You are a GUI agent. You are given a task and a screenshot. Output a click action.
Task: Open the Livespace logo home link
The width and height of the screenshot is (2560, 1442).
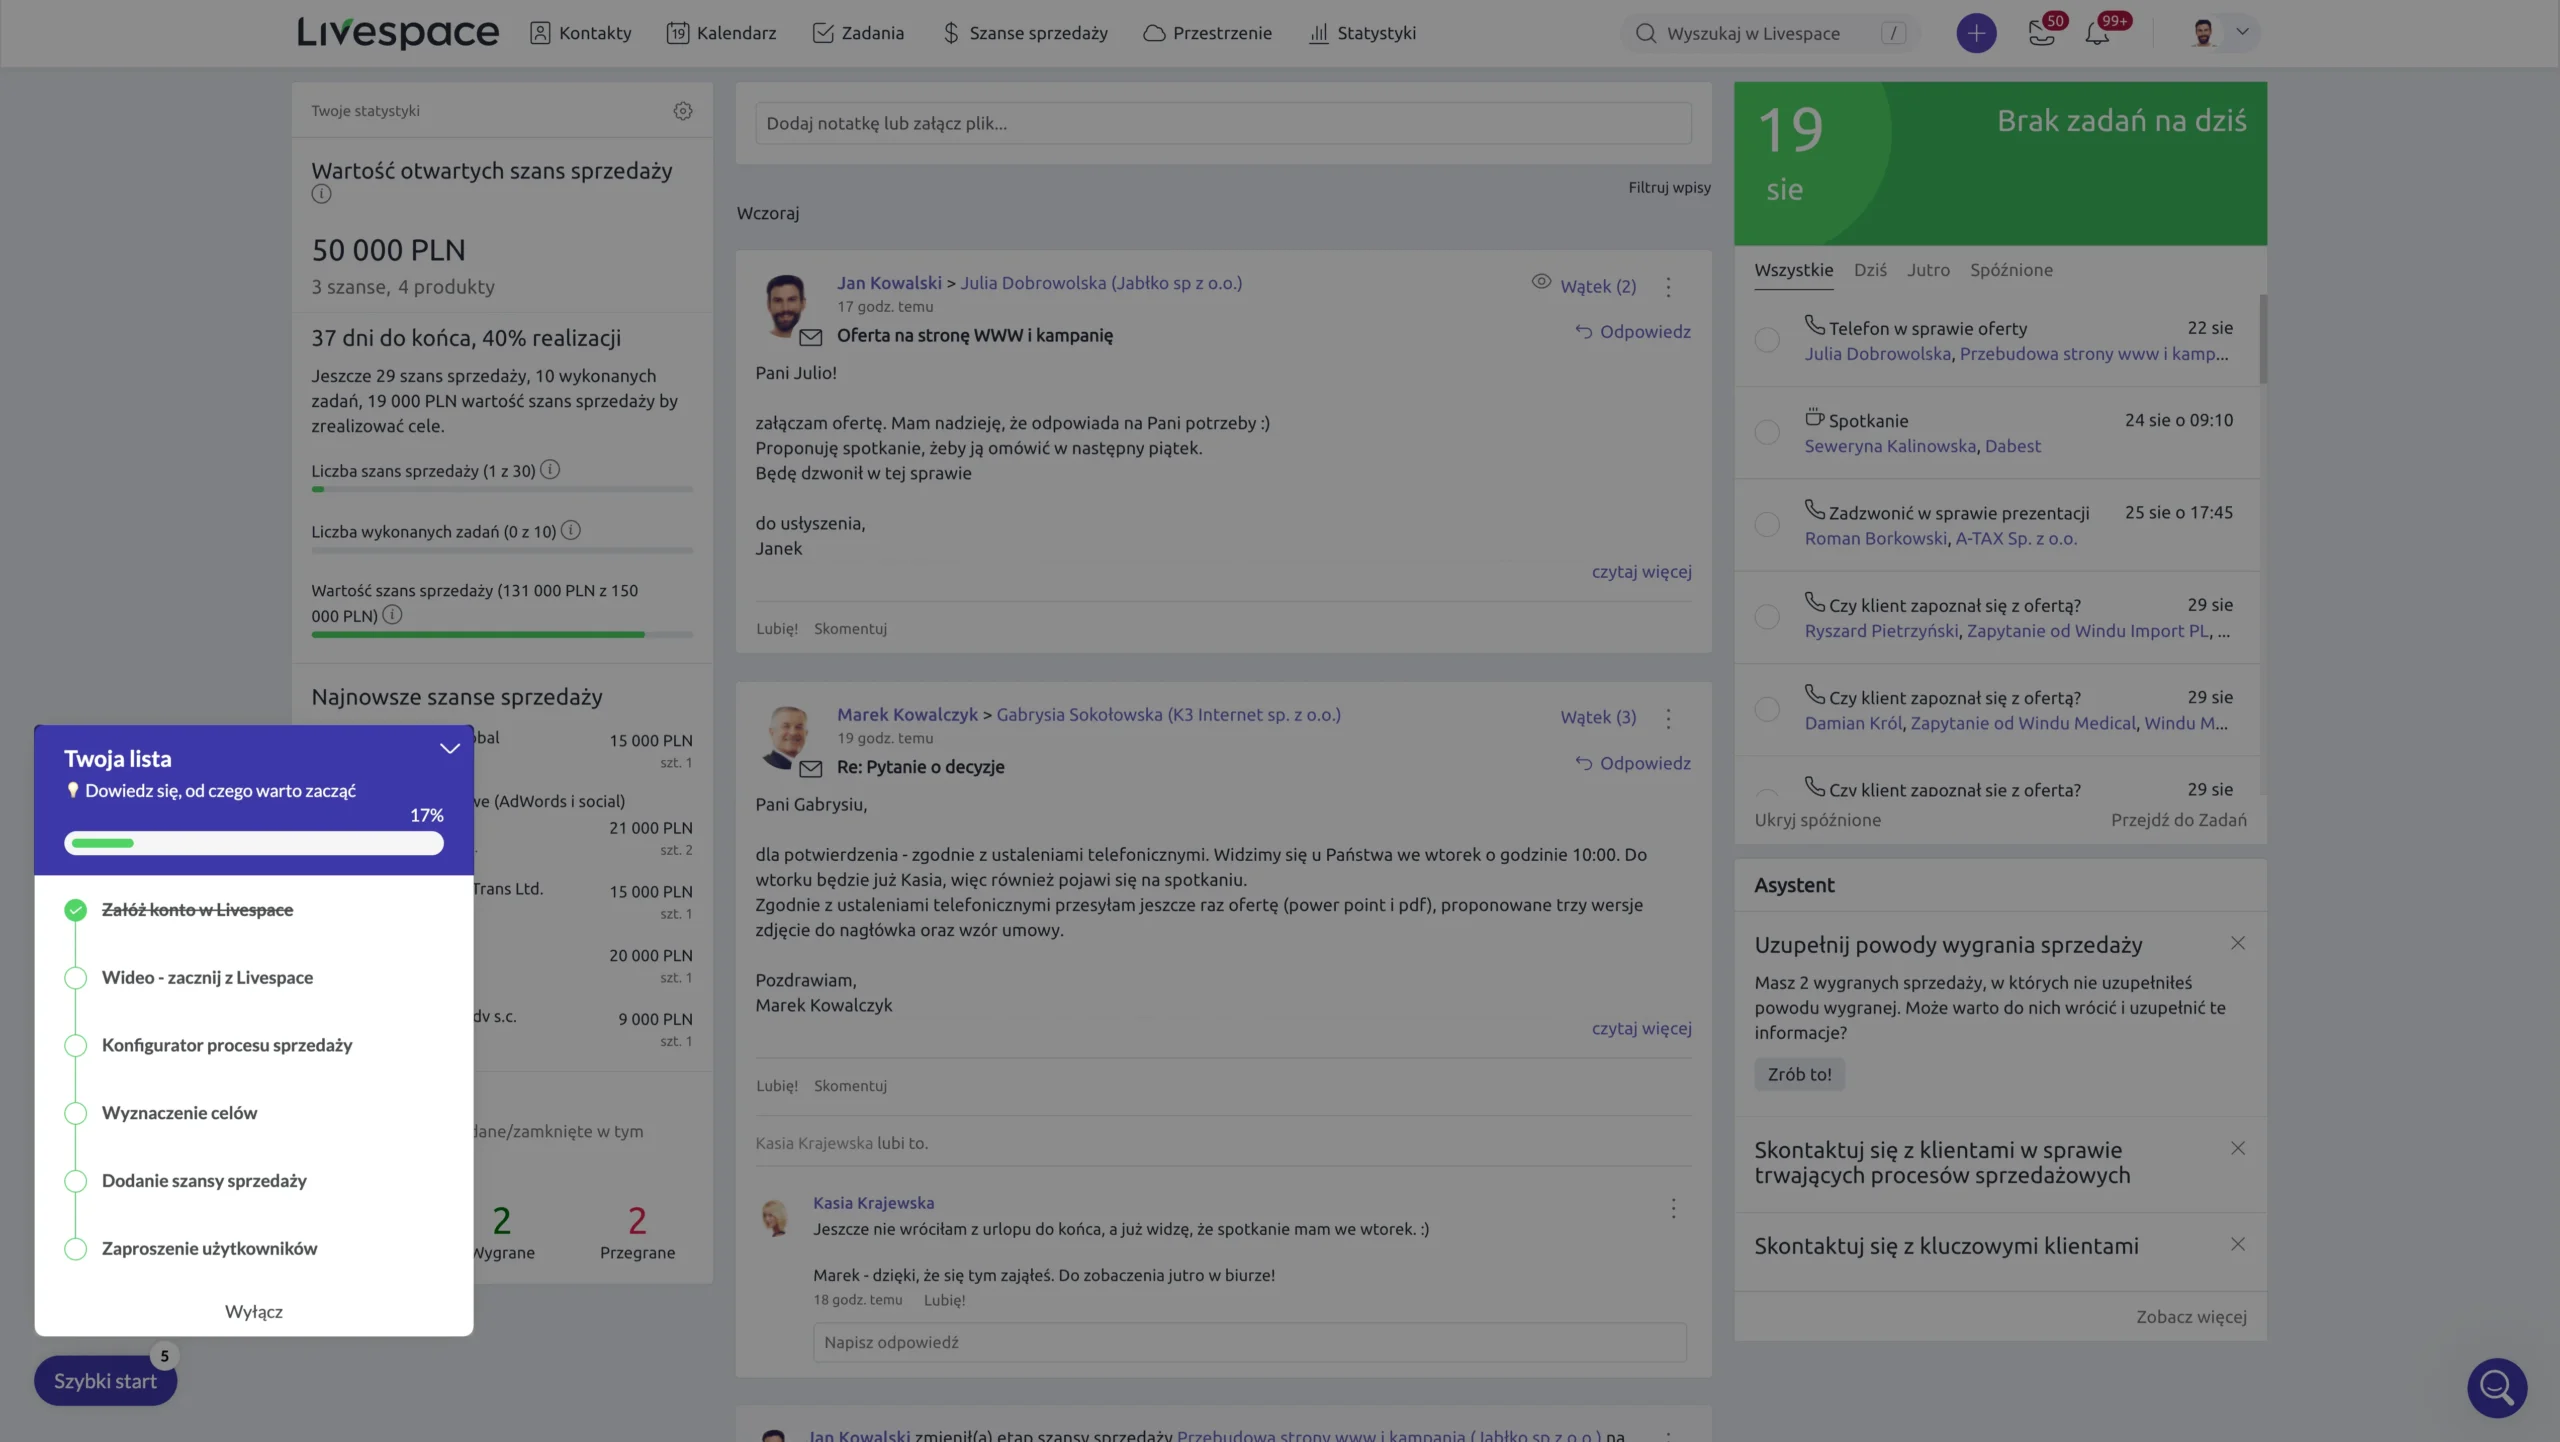point(398,33)
